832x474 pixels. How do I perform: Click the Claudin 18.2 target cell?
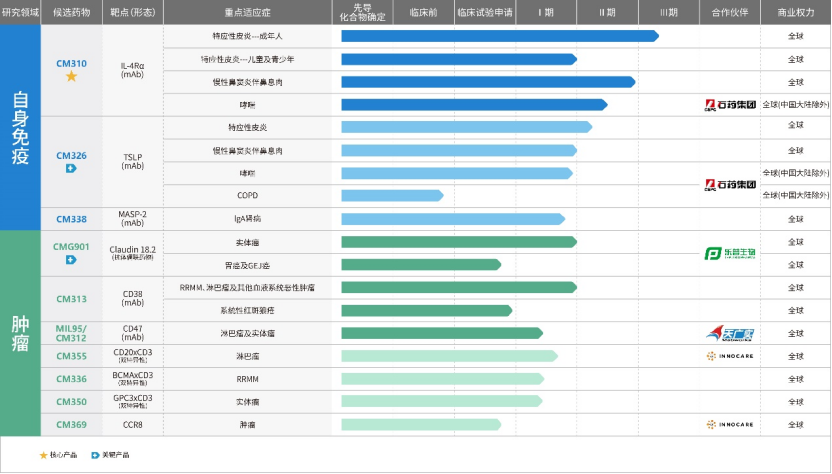tap(133, 253)
